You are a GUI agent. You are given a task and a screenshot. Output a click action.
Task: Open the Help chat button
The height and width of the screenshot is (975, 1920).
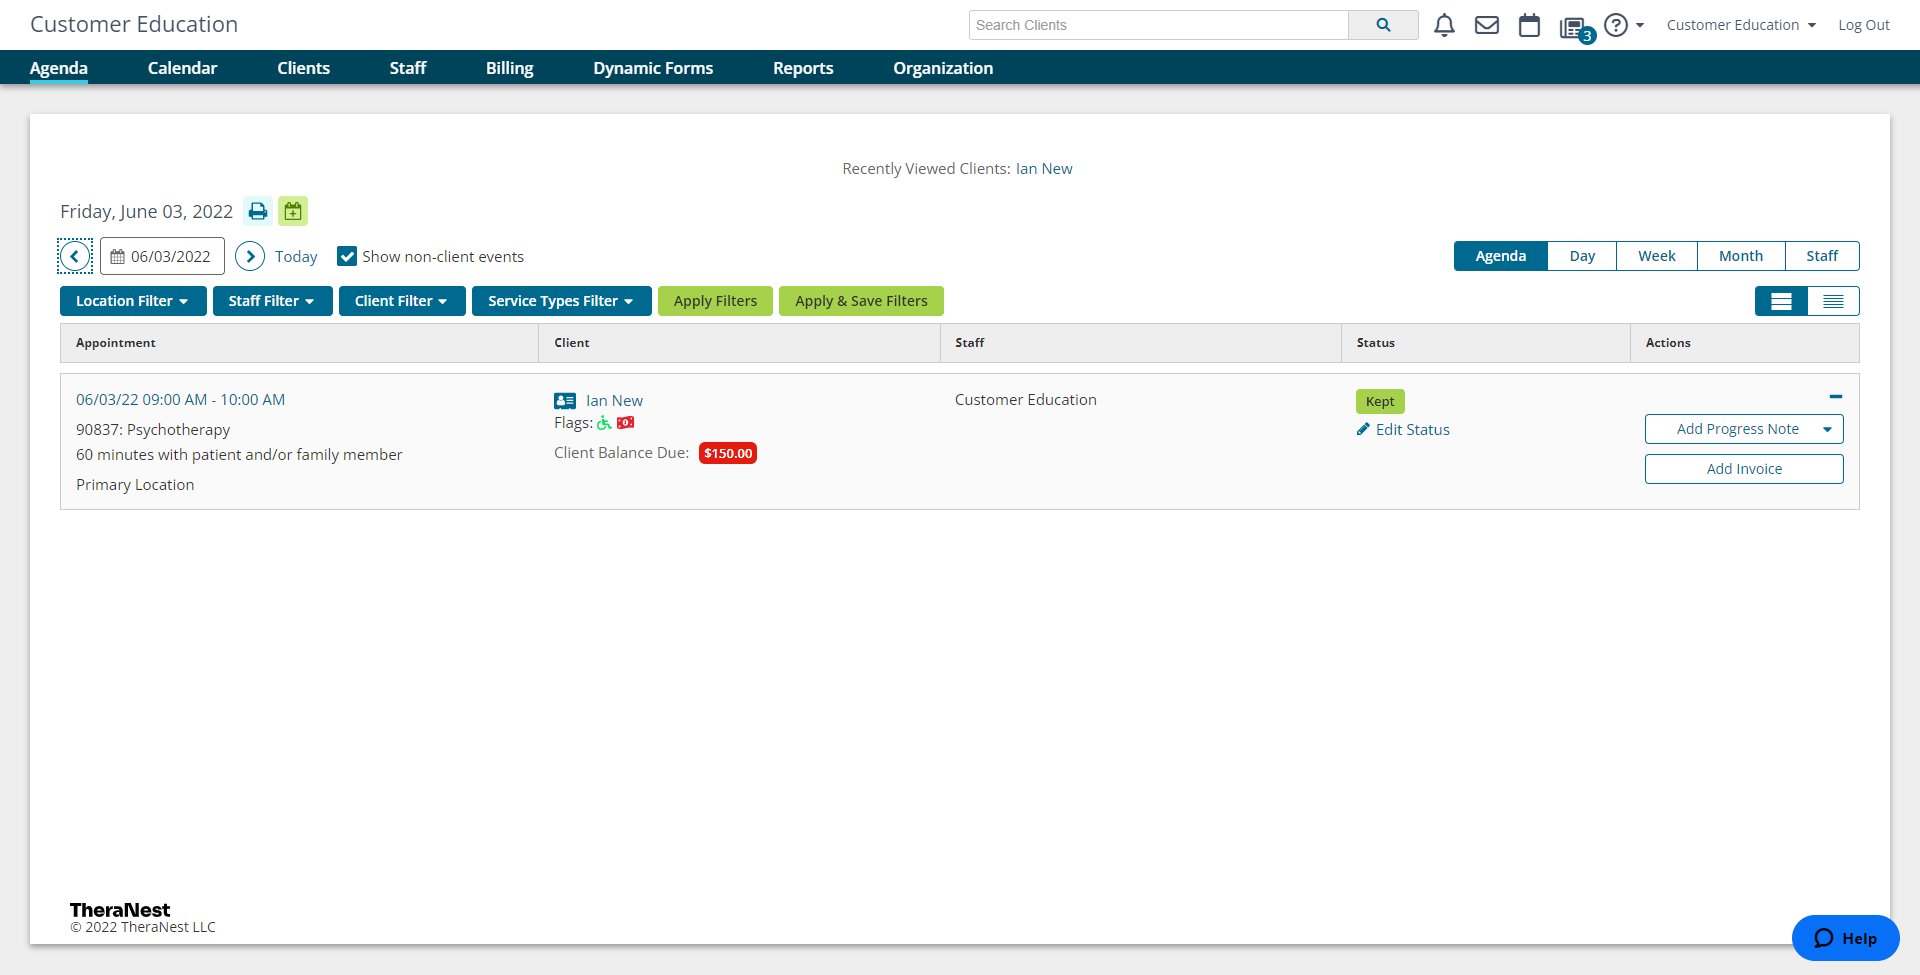pos(1845,938)
